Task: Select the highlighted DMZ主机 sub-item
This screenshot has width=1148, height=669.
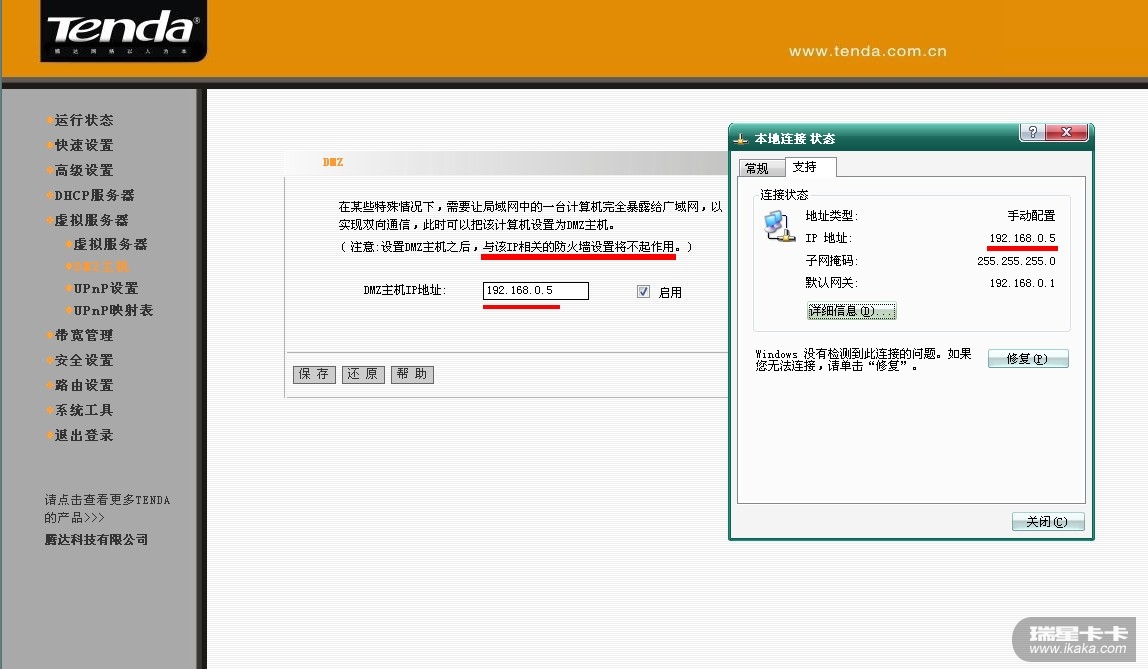Action: (101, 266)
